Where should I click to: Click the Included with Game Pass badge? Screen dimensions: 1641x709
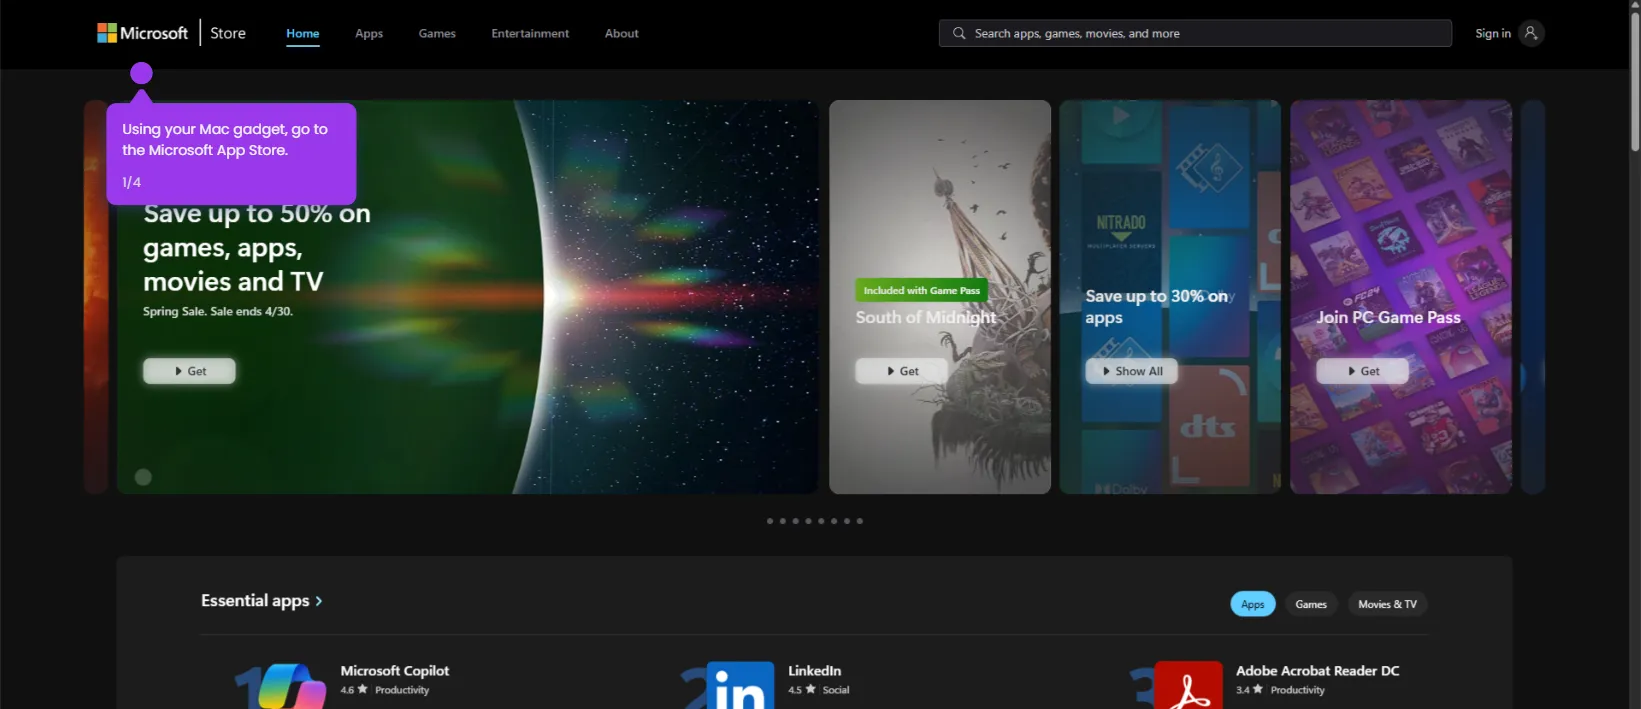[x=921, y=290]
